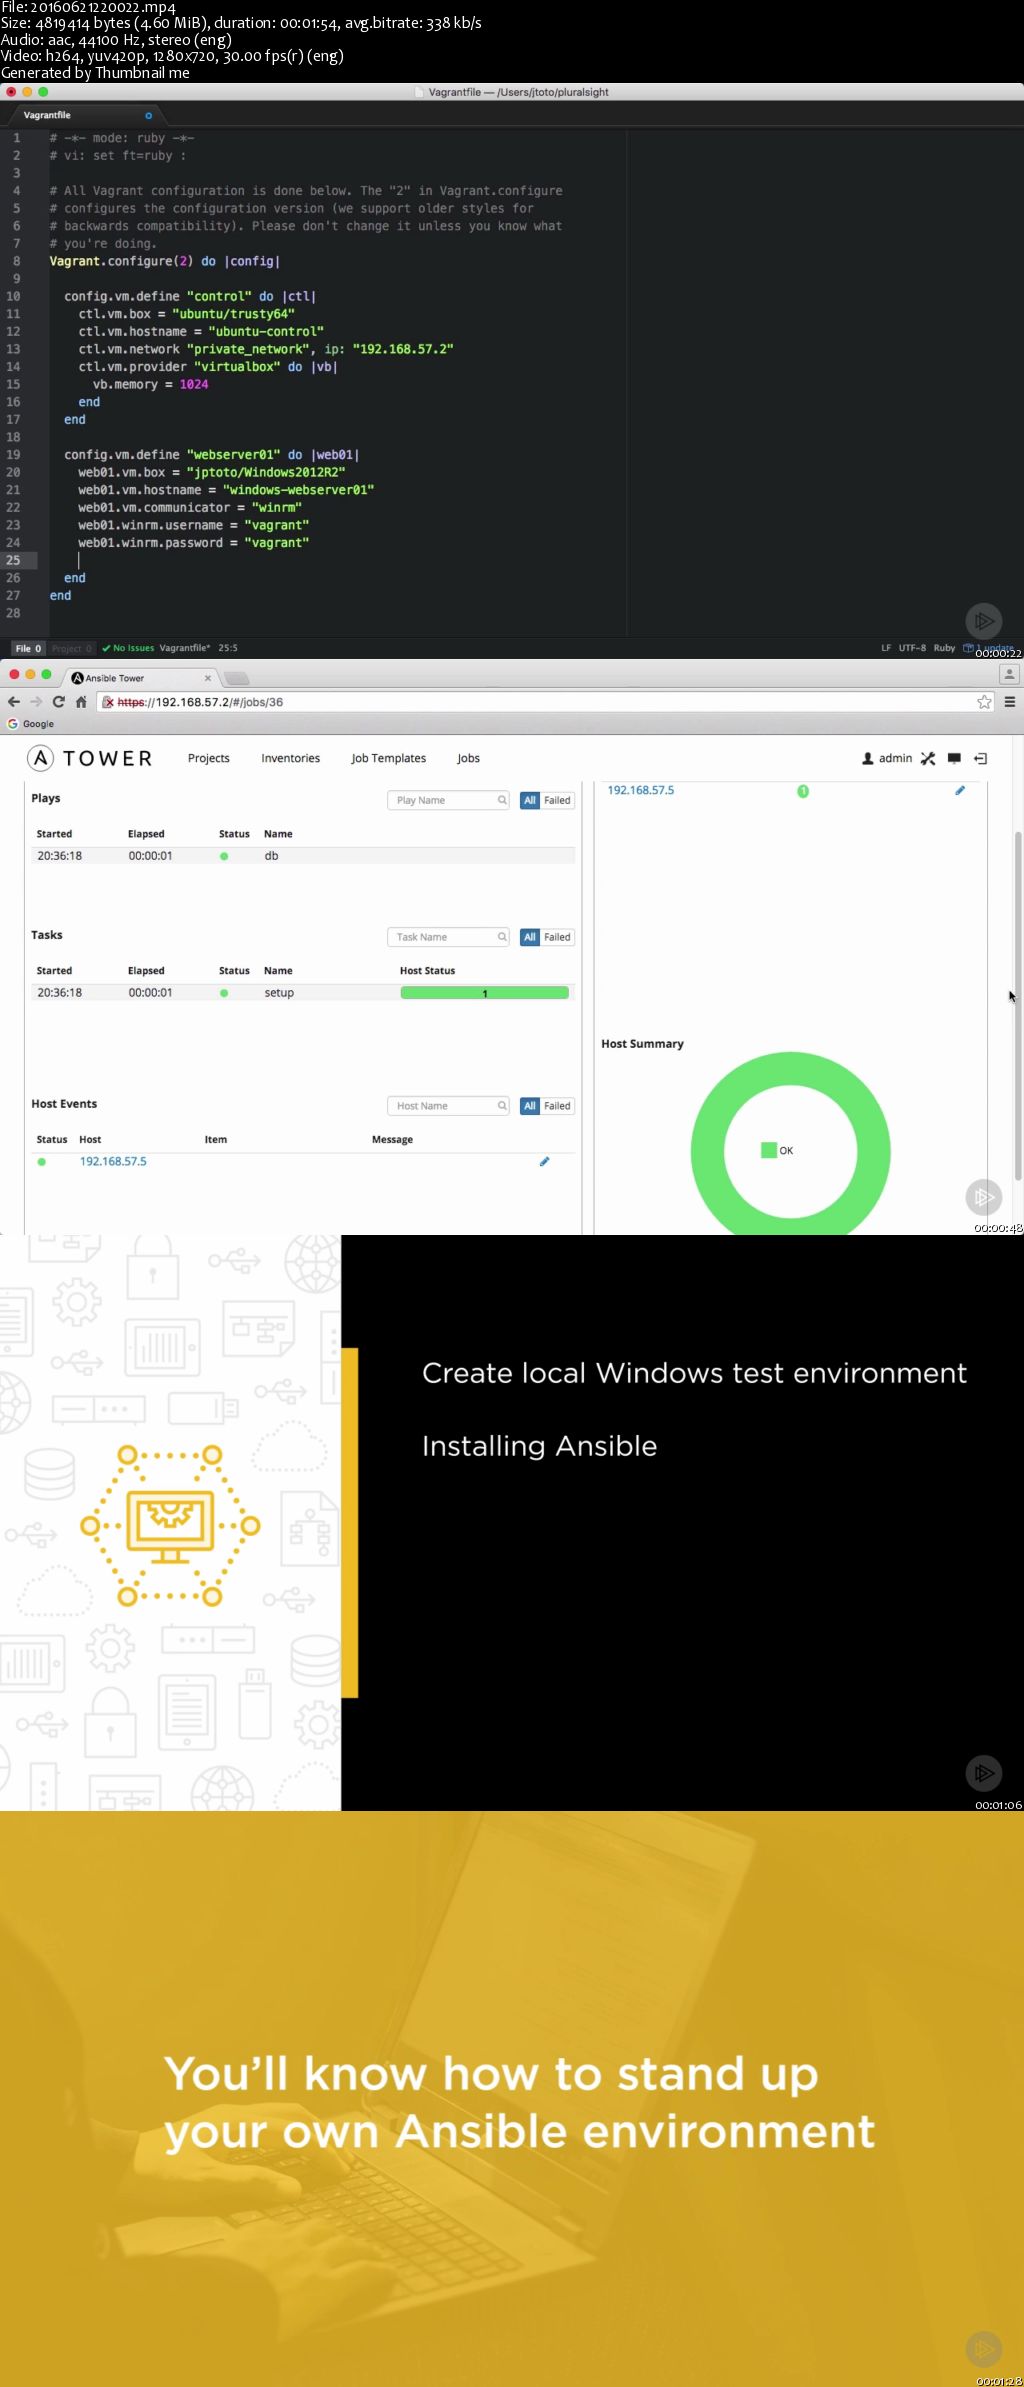Open Job Templates in Tower navigation
The image size is (1024, 2387).
389,758
